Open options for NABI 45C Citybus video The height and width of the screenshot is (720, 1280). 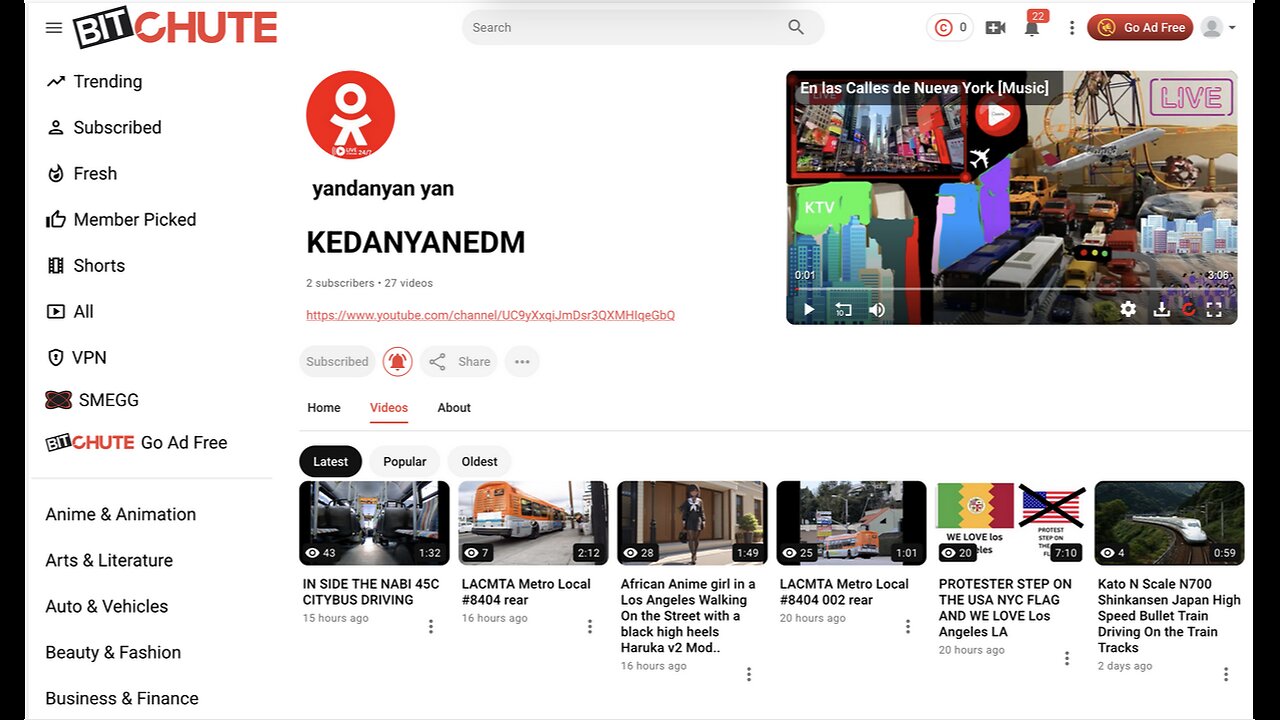431,626
